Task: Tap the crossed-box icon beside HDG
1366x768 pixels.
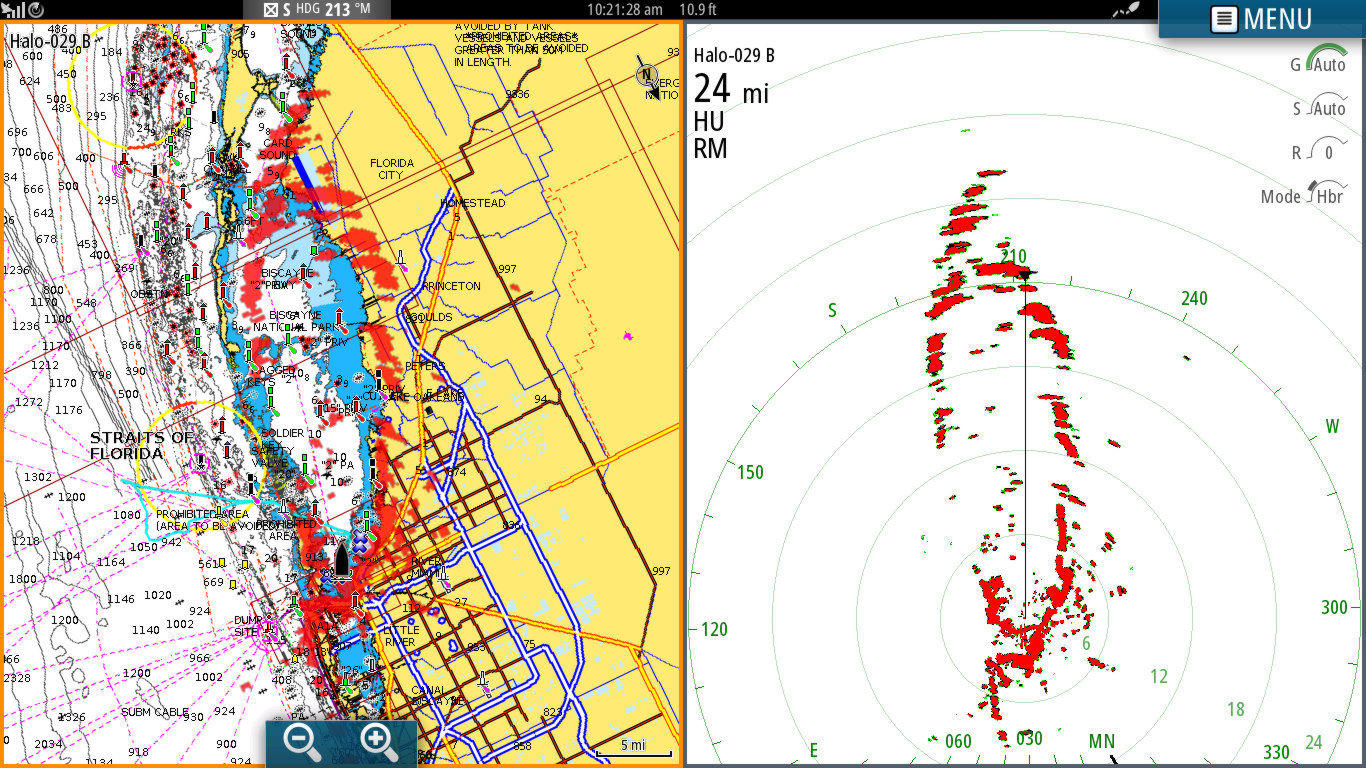Action: [x=270, y=9]
